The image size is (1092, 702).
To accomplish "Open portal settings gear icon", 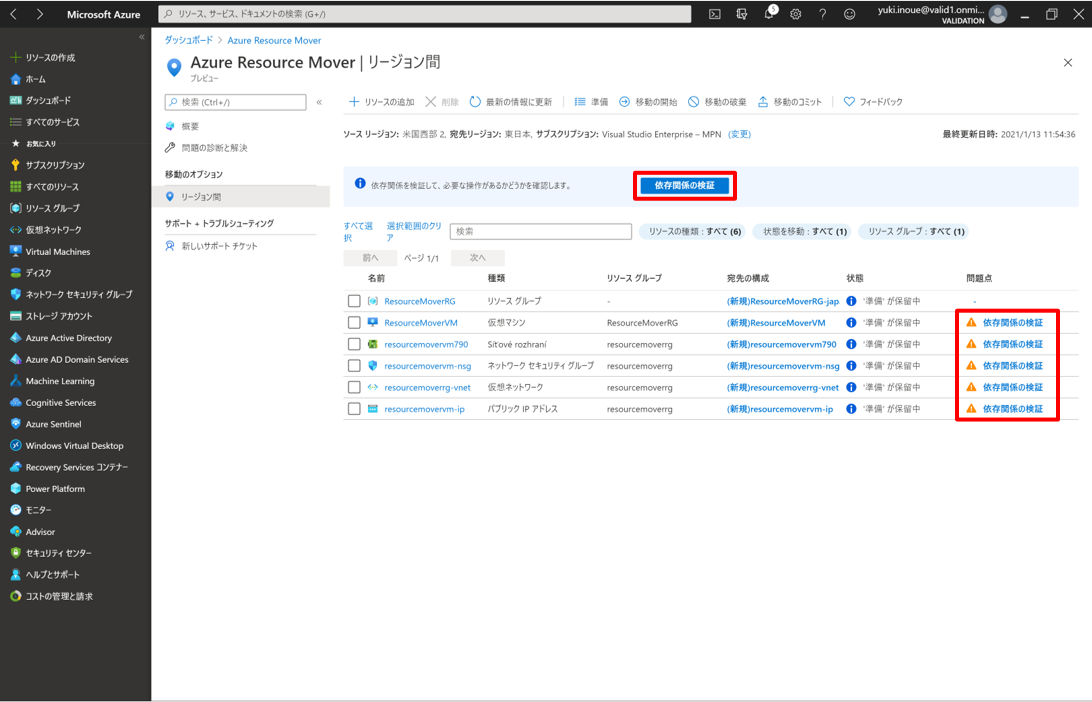I will tap(795, 14).
